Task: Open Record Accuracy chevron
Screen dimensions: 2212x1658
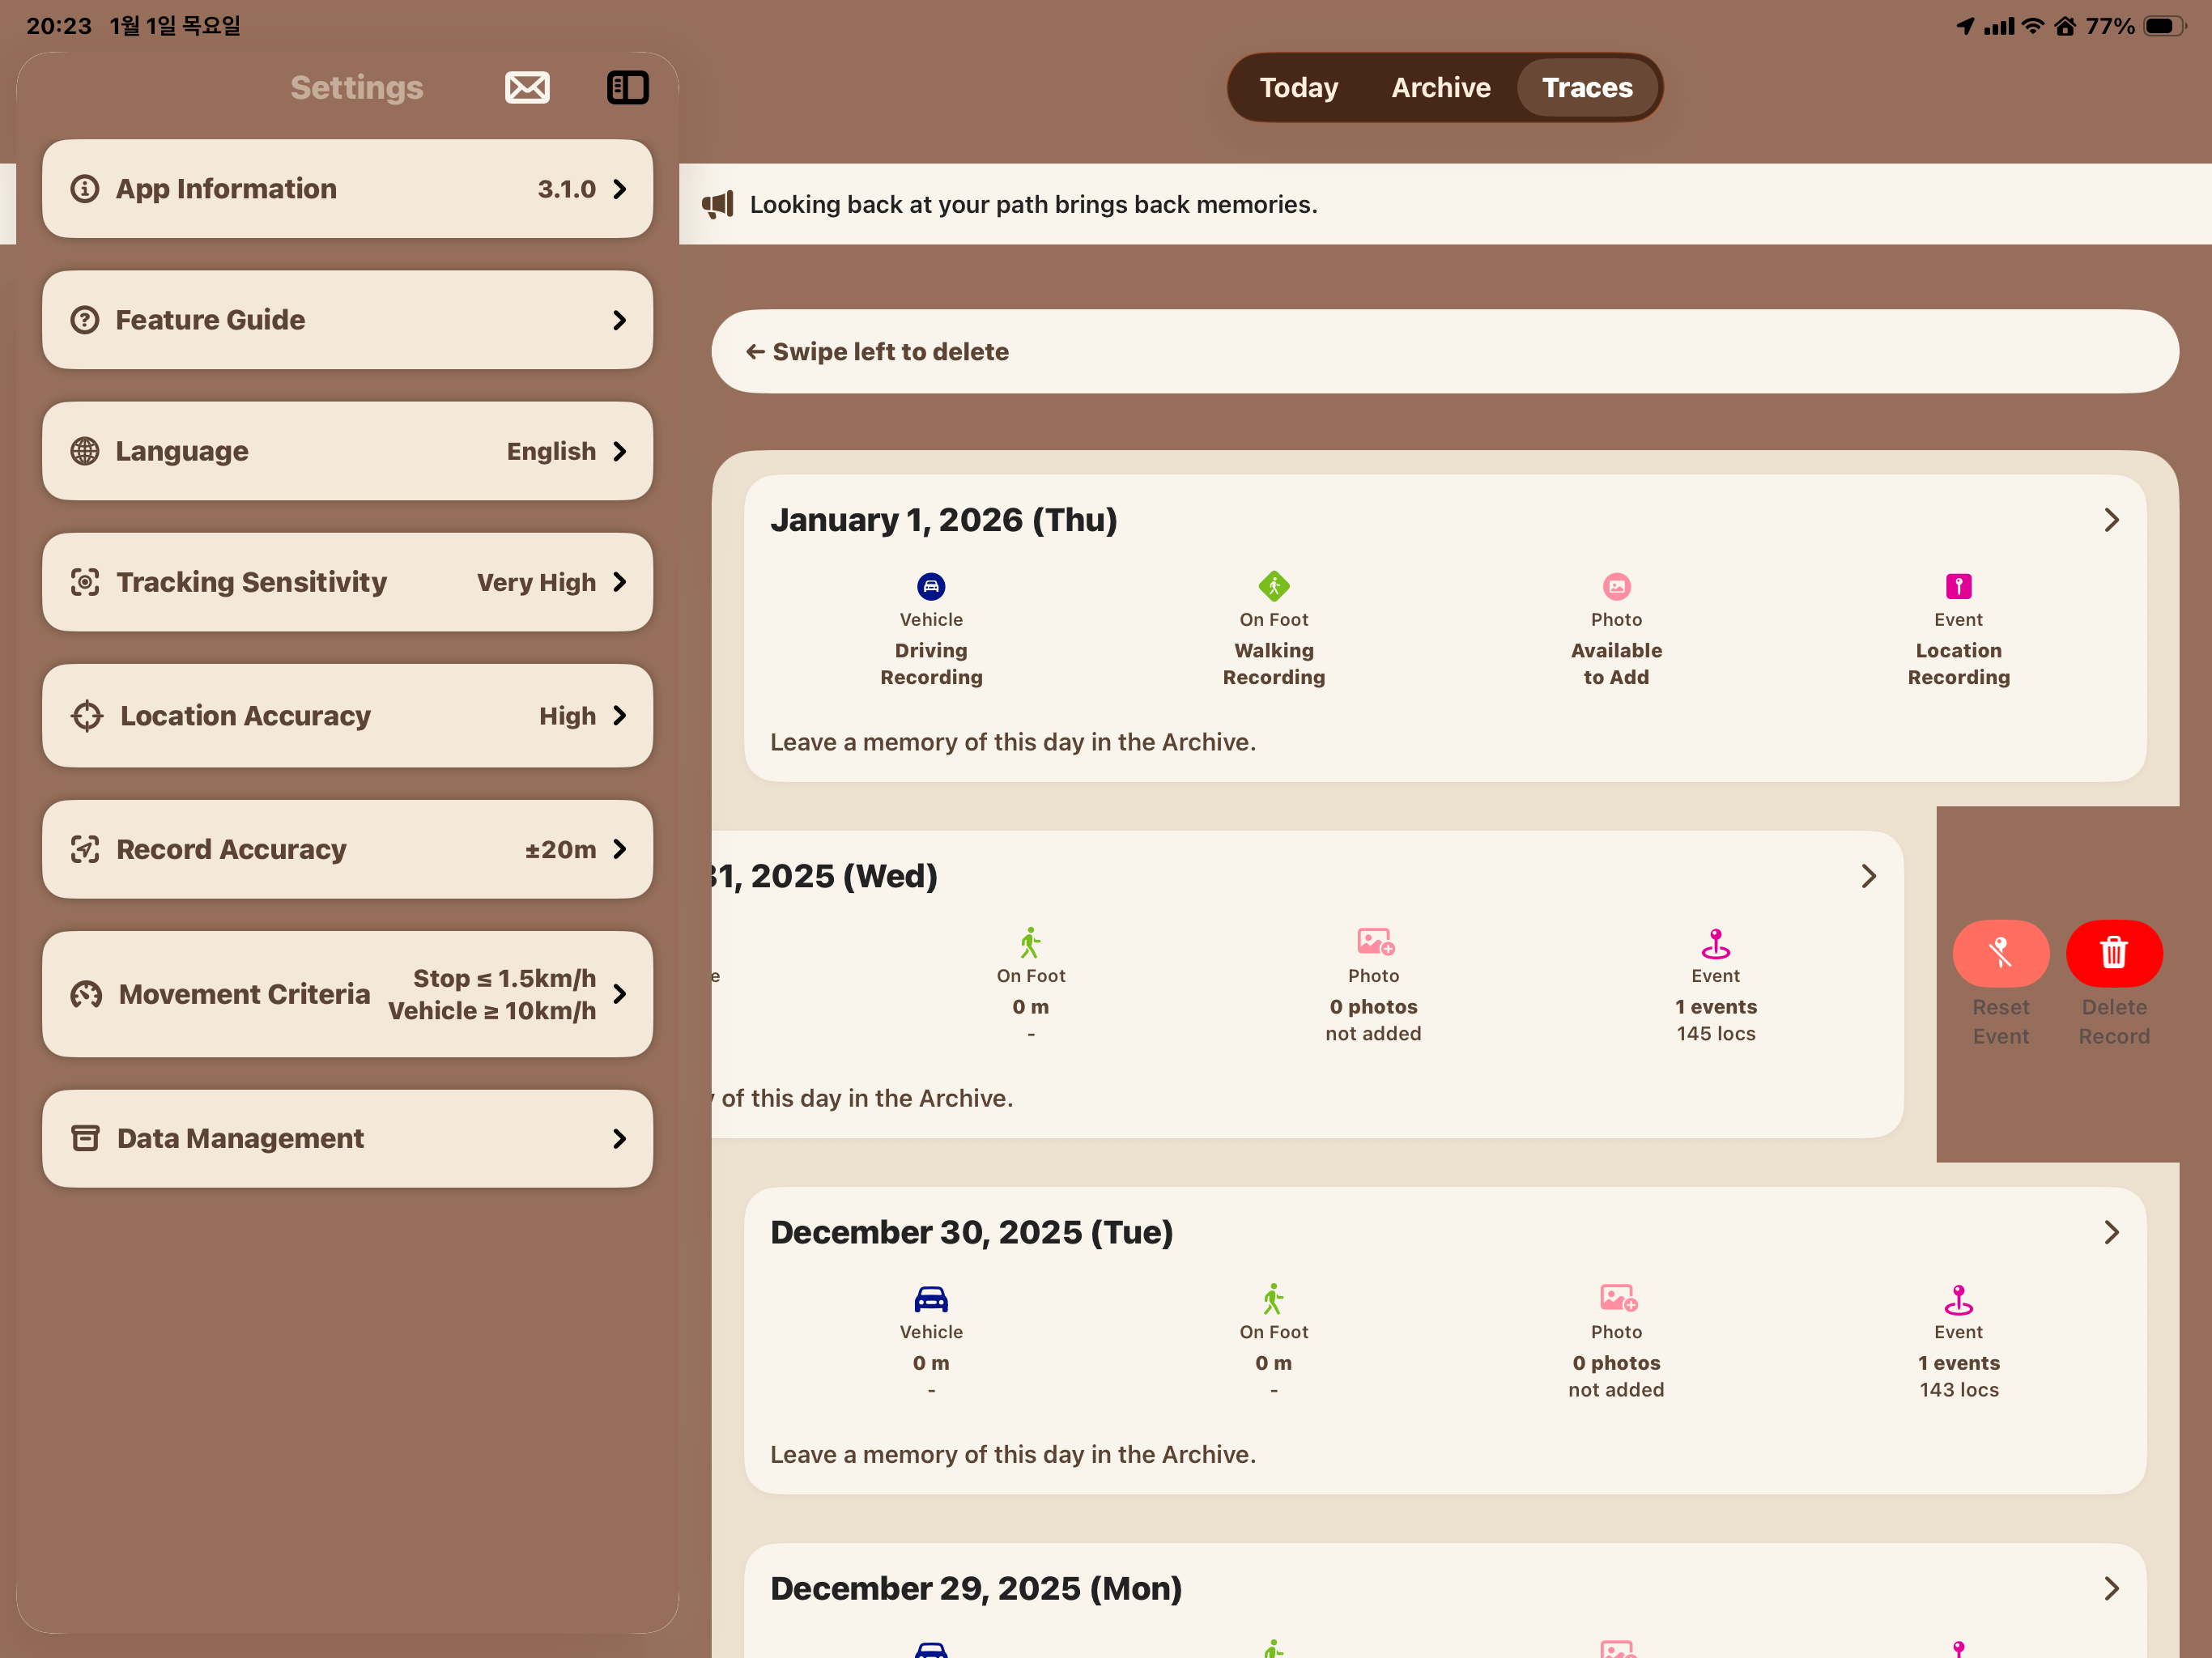Action: [x=620, y=849]
